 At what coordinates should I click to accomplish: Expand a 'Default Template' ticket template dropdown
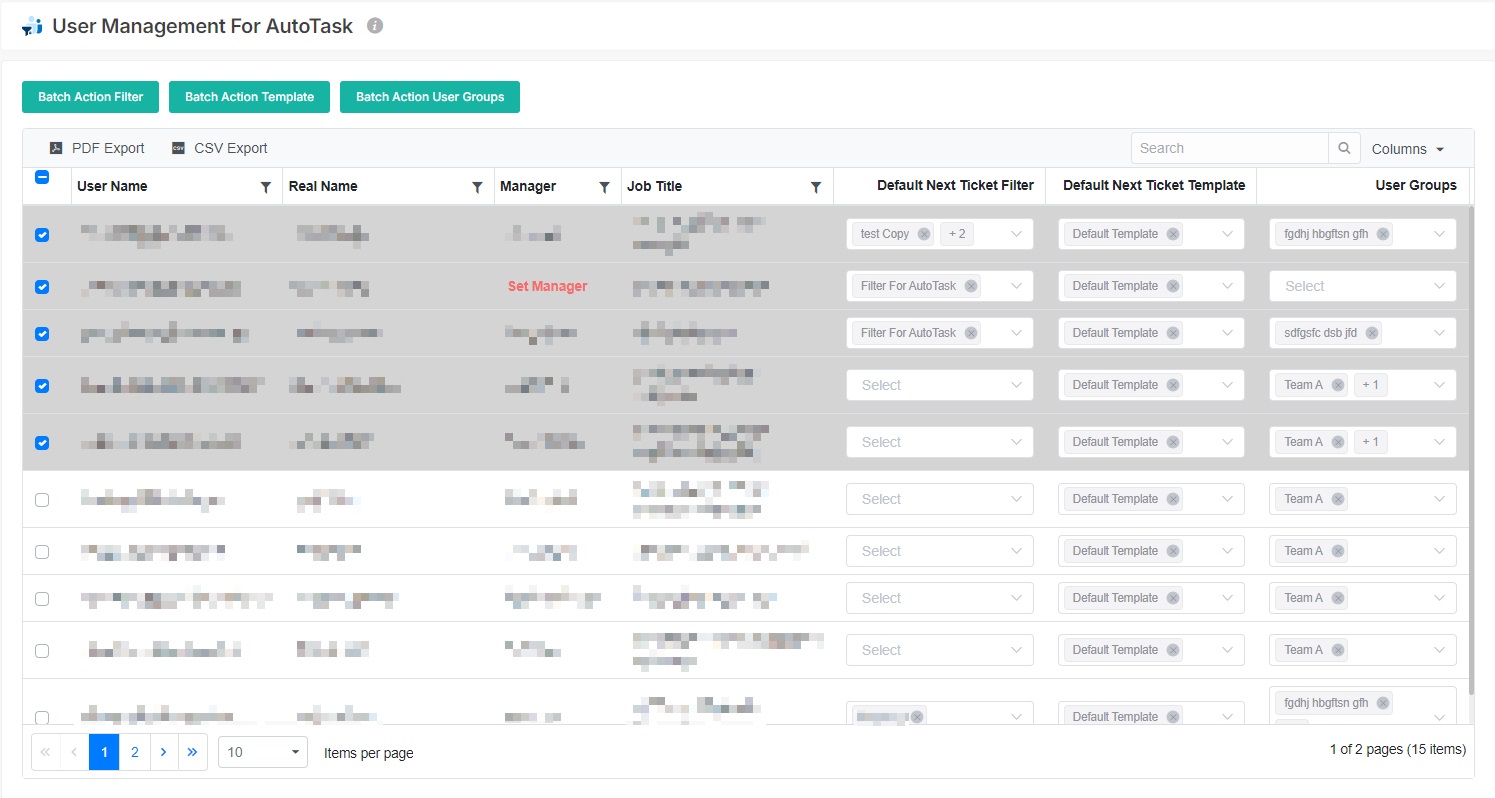[1227, 233]
